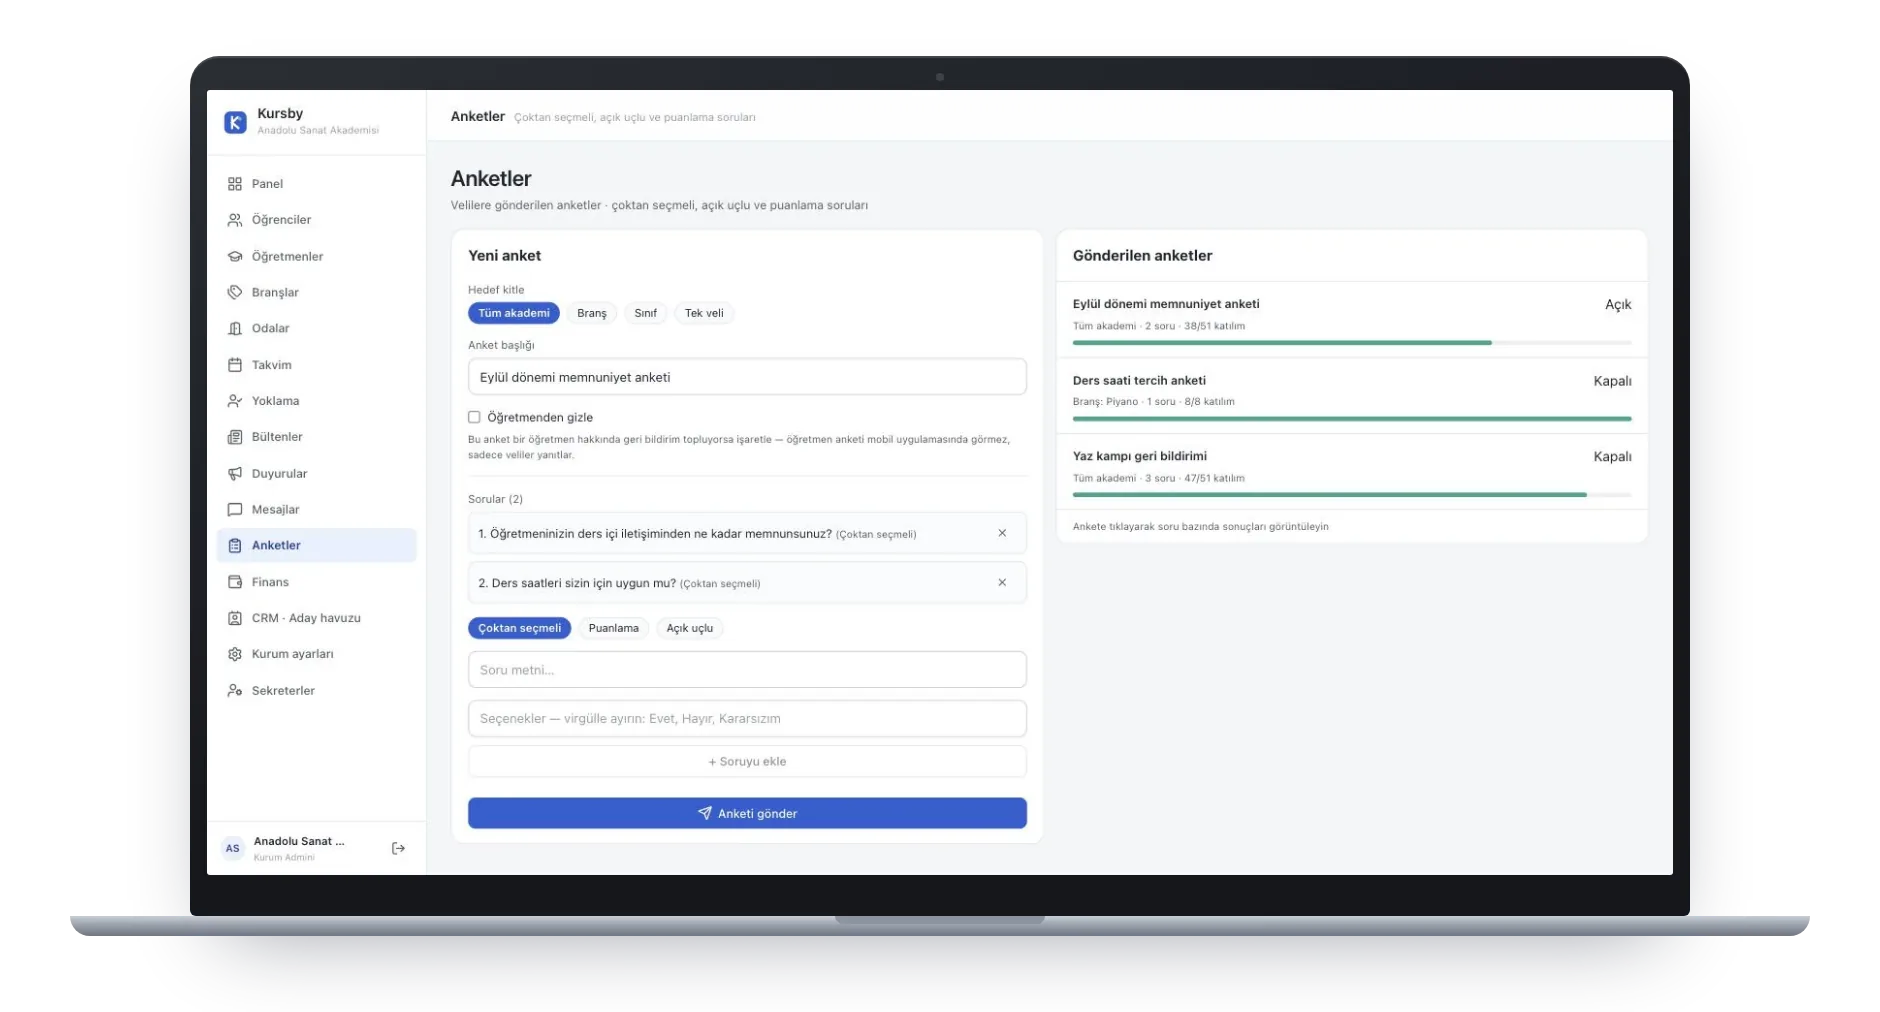The height and width of the screenshot is (1012, 1880).
Task: Choose Çoktan seçmeli question type
Action: (x=519, y=628)
